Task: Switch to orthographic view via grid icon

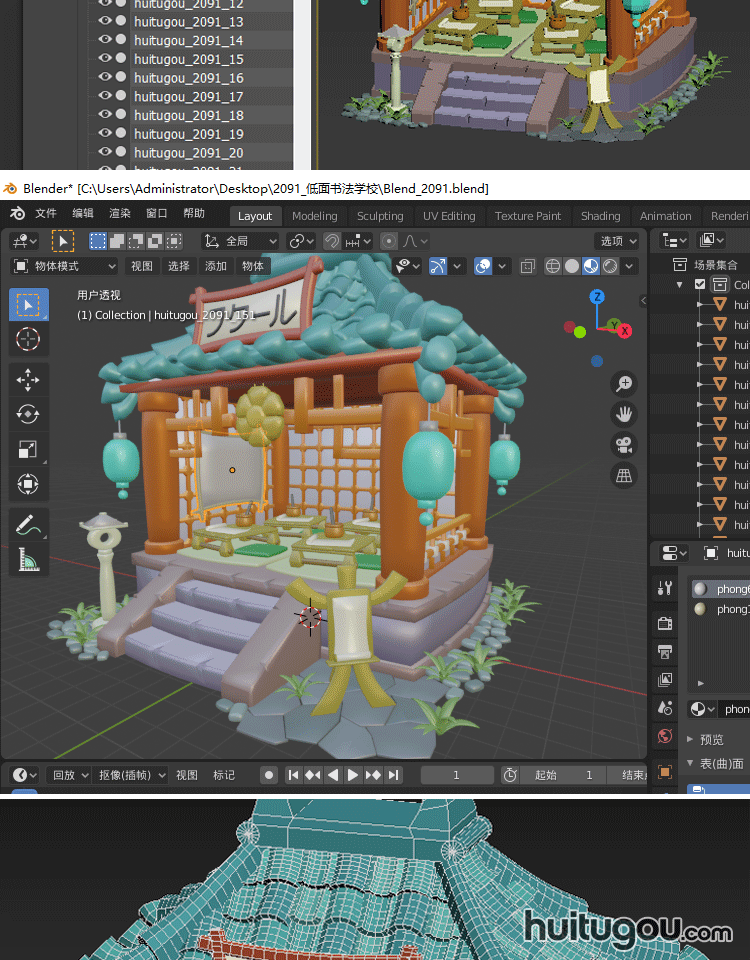Action: click(624, 475)
